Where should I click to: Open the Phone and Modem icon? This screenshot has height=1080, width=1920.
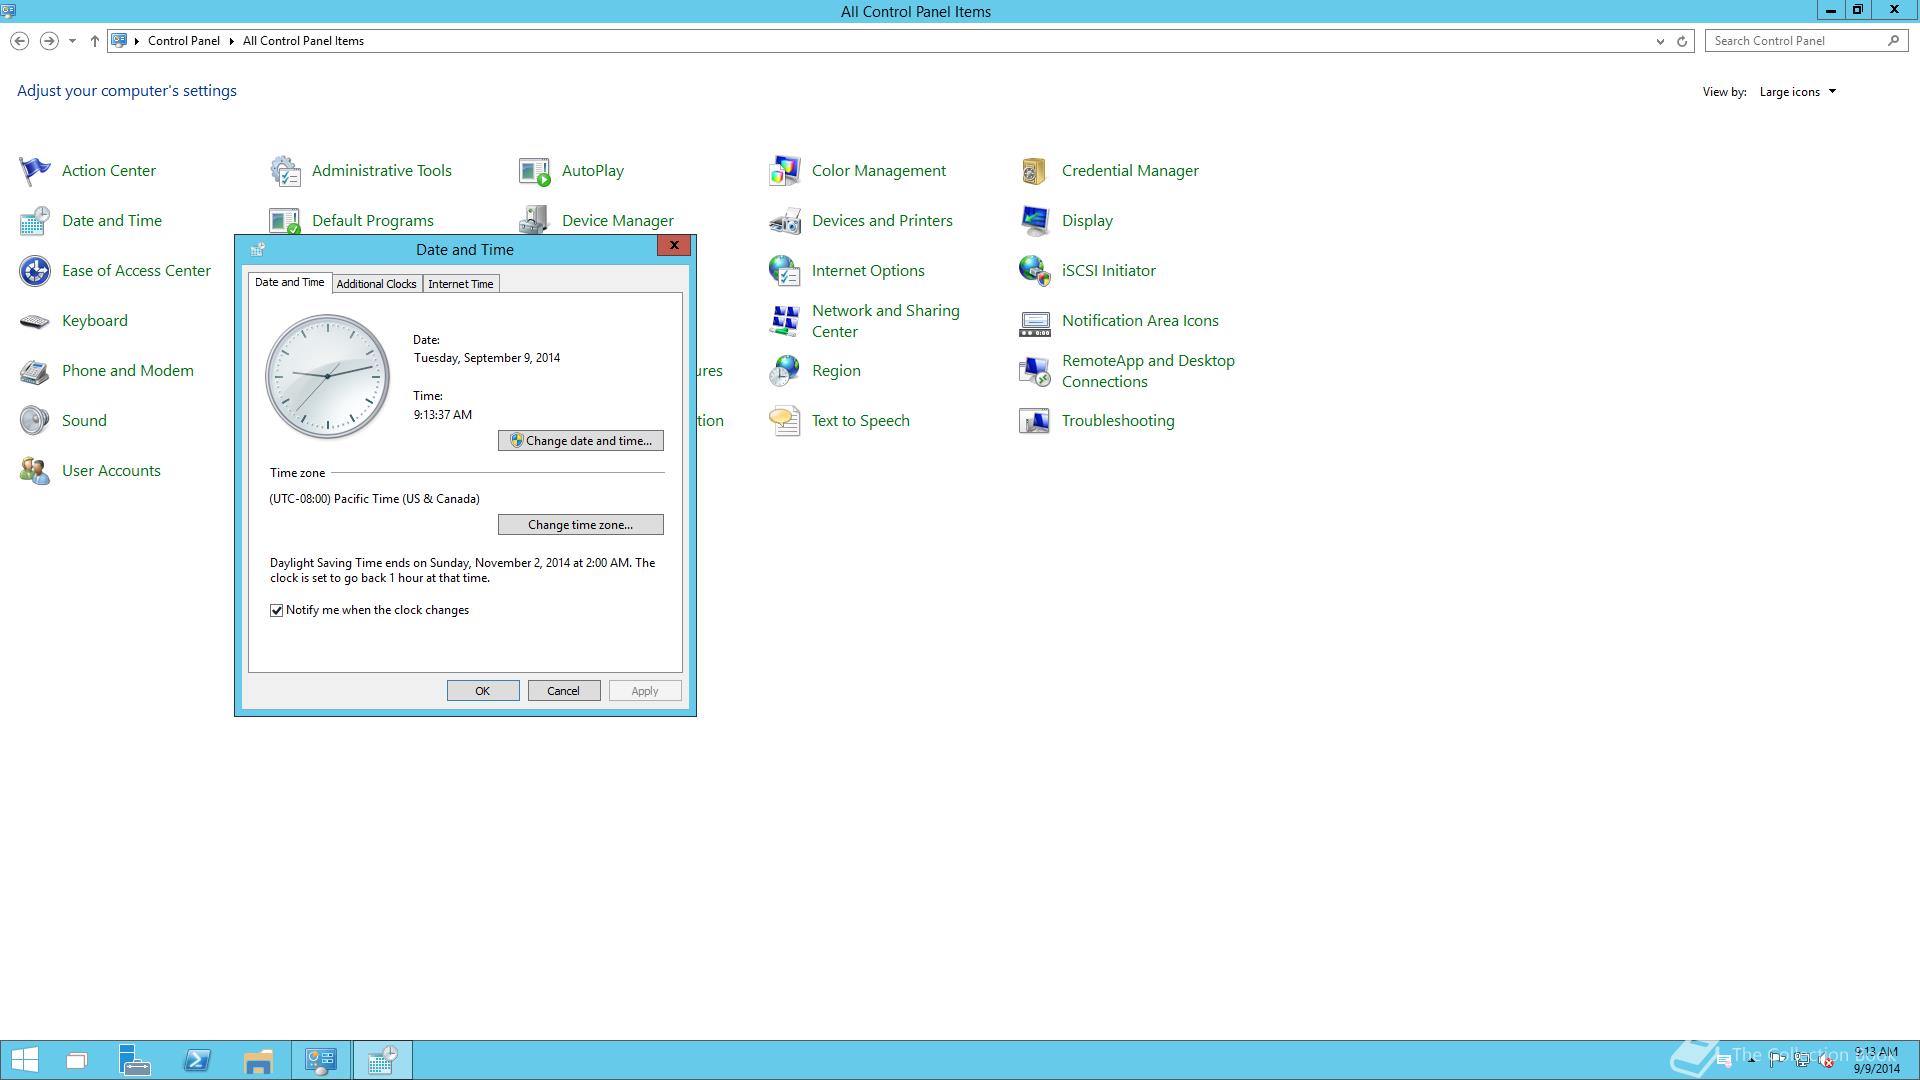35,371
